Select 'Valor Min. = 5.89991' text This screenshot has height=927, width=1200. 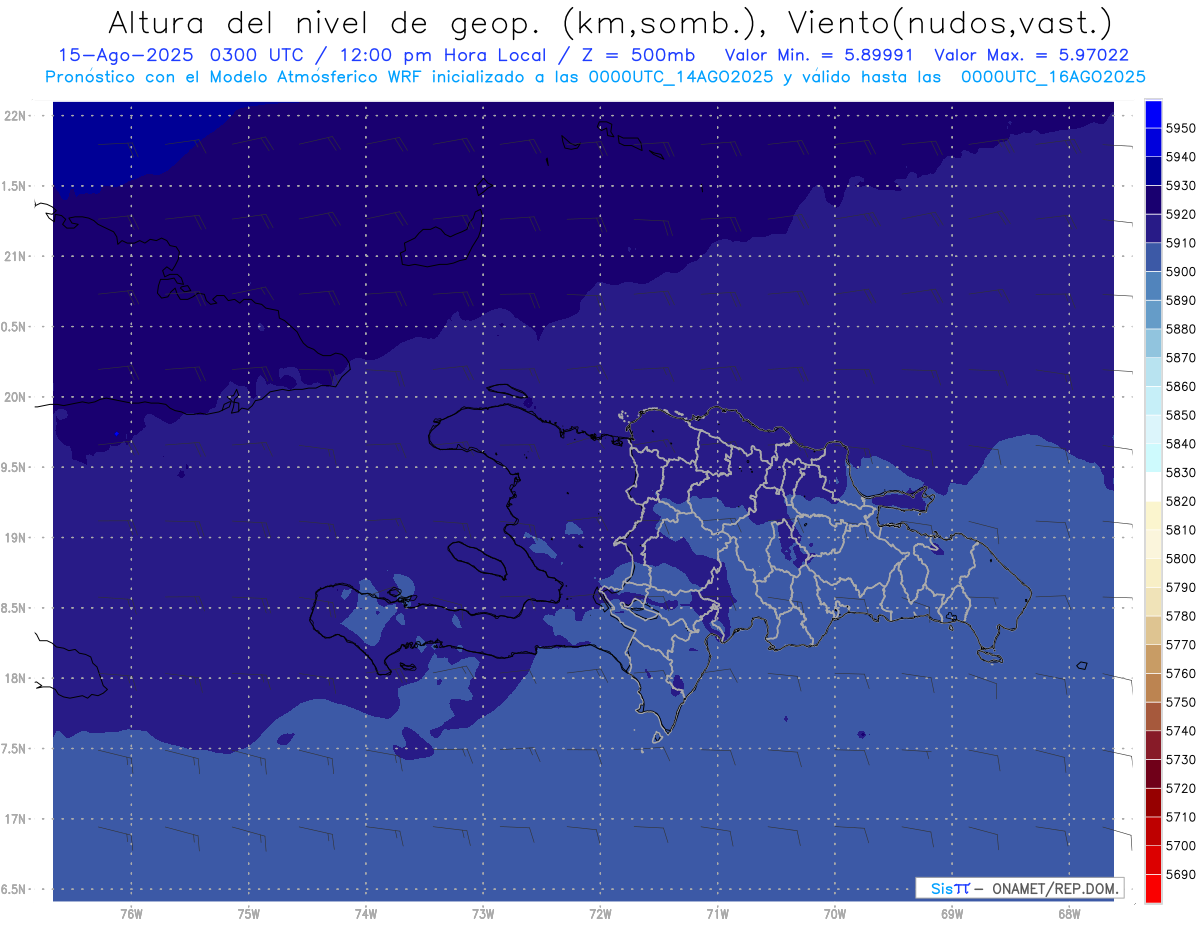point(818,55)
